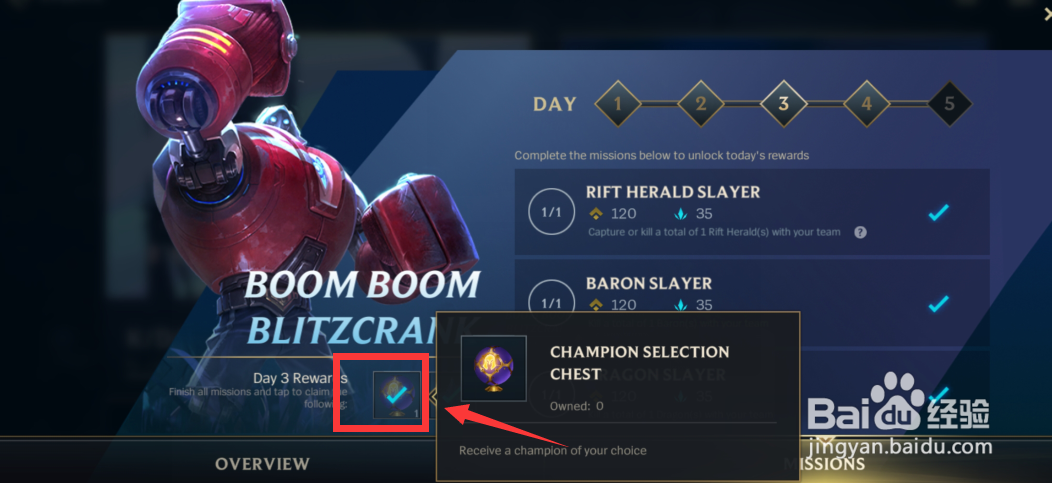Click the Baron Slayer completed checkmark
1052x483 pixels.
(x=939, y=304)
